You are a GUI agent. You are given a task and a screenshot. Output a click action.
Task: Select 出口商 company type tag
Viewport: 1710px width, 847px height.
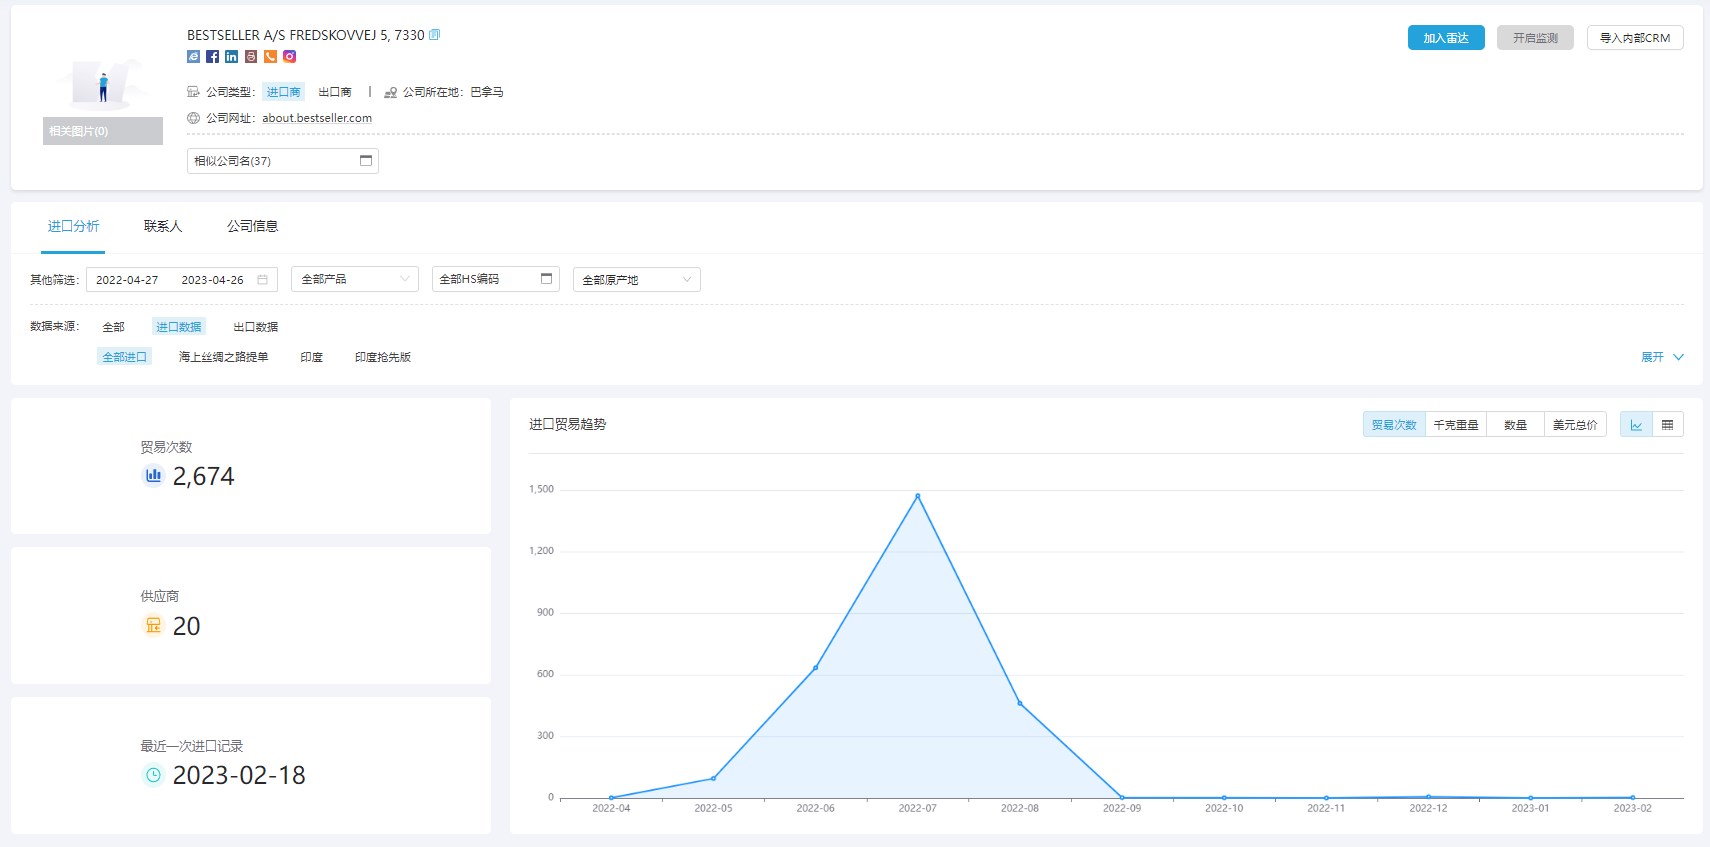(x=335, y=92)
